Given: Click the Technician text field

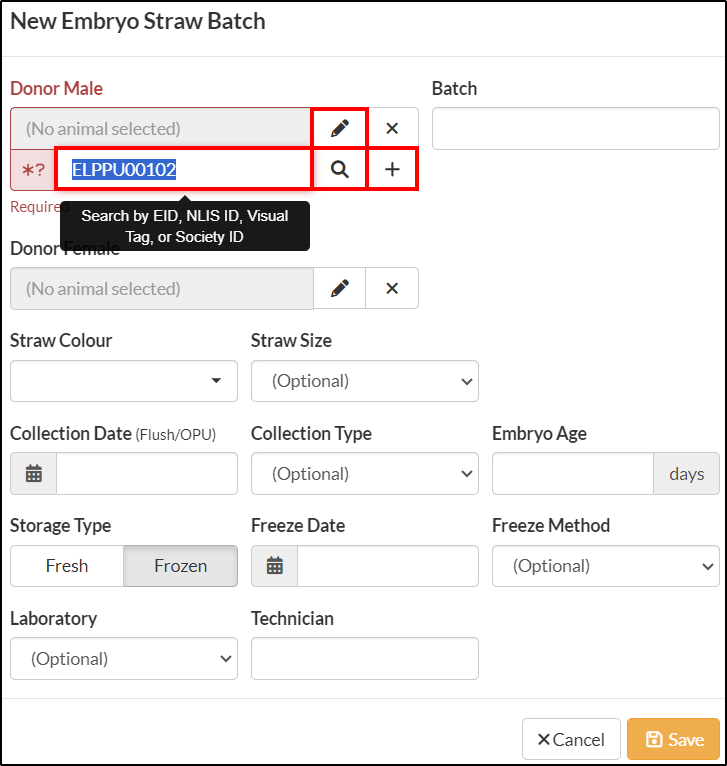Looking at the screenshot, I should point(365,659).
